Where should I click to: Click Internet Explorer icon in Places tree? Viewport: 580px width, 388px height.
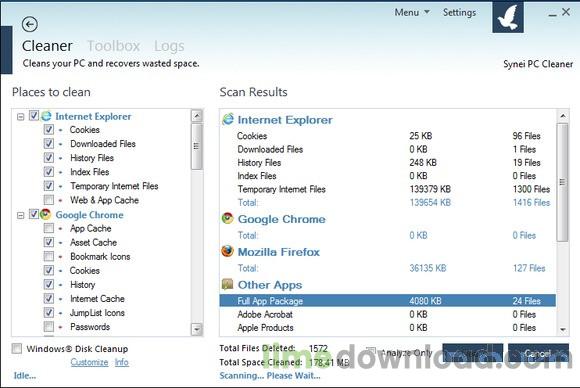pos(46,116)
